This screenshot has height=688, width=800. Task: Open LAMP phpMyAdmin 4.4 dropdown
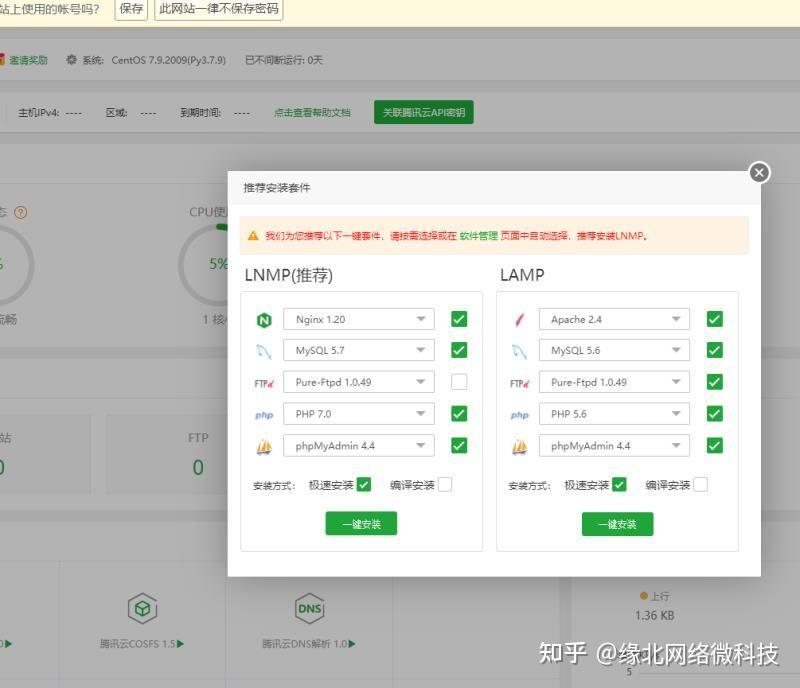pos(614,446)
